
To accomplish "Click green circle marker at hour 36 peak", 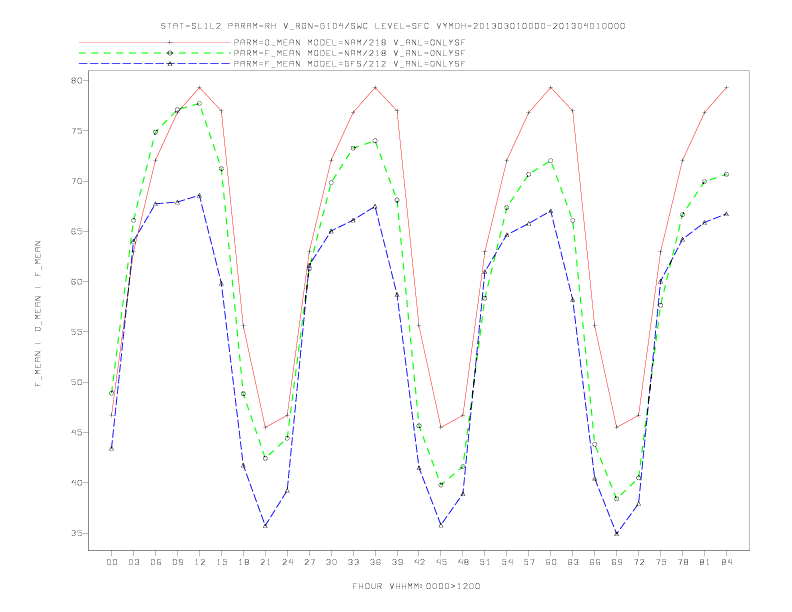I will 375,141.
